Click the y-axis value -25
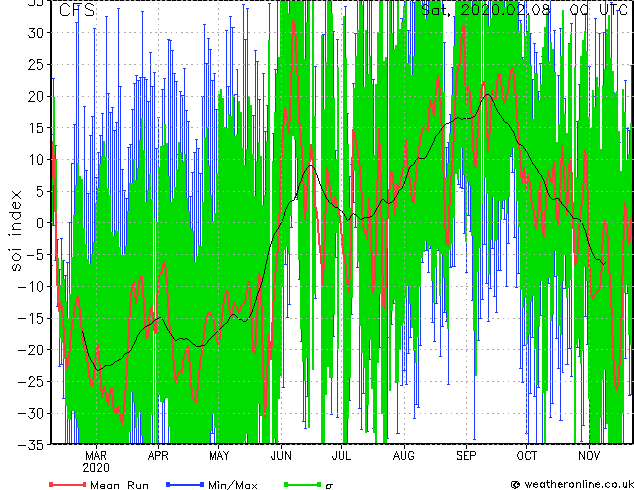 [31, 382]
